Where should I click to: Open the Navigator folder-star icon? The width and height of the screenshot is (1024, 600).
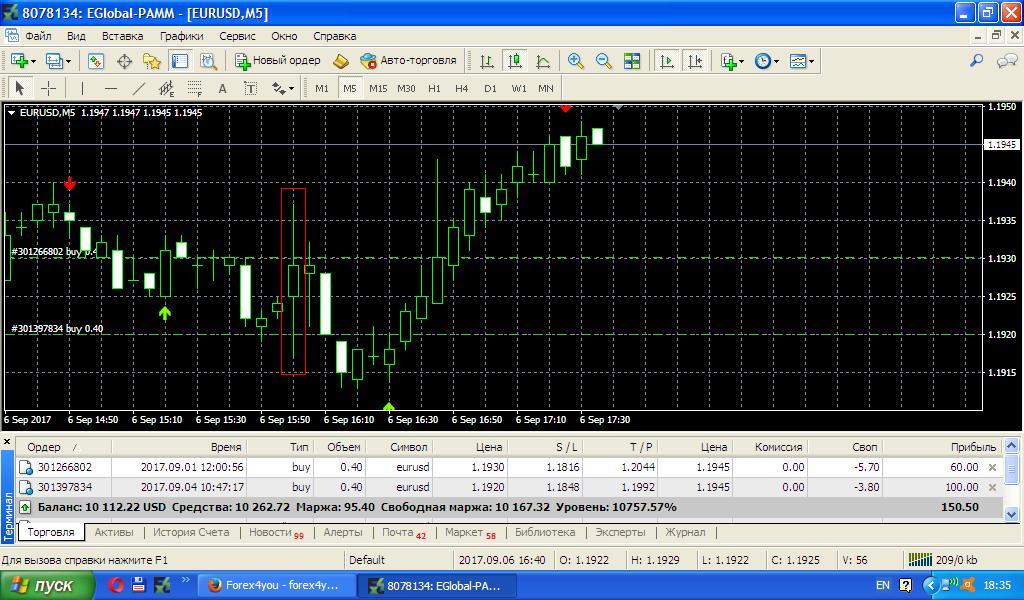pos(152,61)
